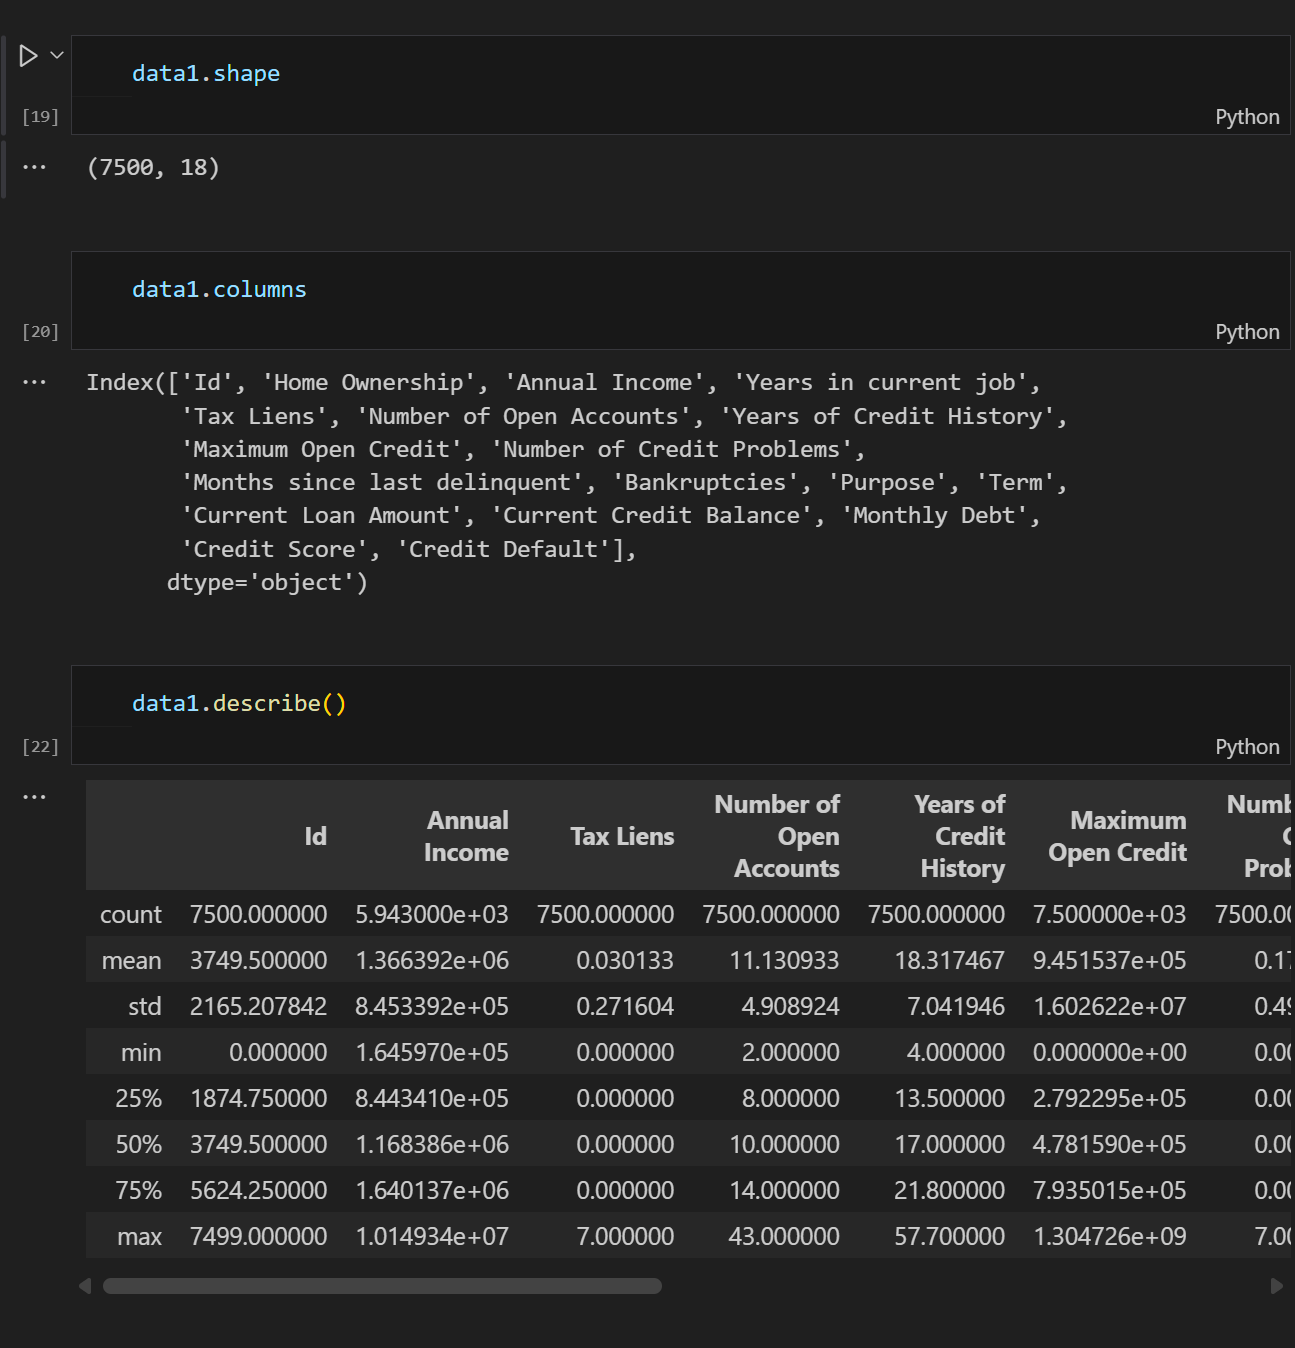Select the Number of Open Accounts header

pos(777,836)
